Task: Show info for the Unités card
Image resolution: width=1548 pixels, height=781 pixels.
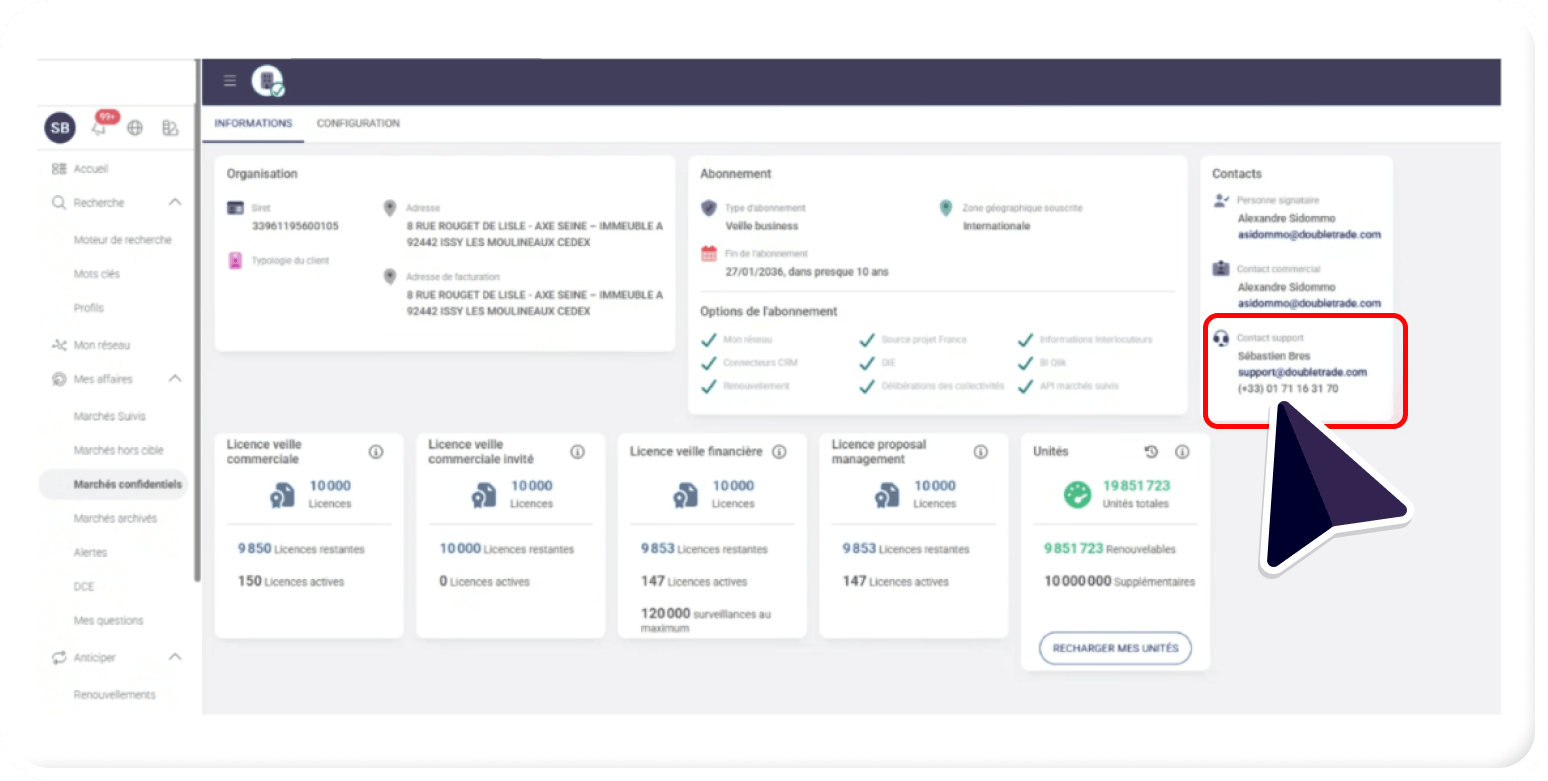Action: pyautogui.click(x=1182, y=452)
